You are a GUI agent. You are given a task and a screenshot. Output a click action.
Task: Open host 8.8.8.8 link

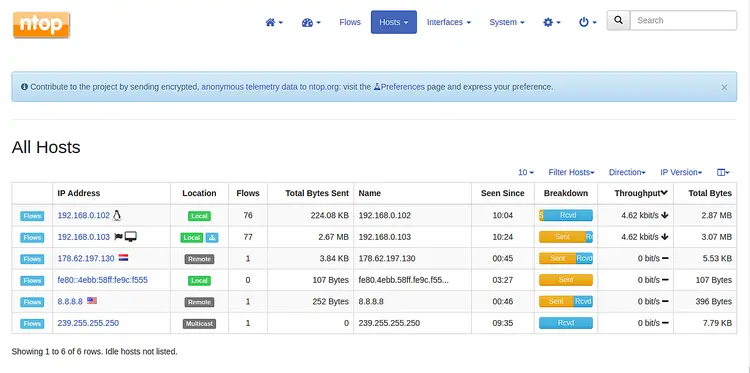click(70, 301)
